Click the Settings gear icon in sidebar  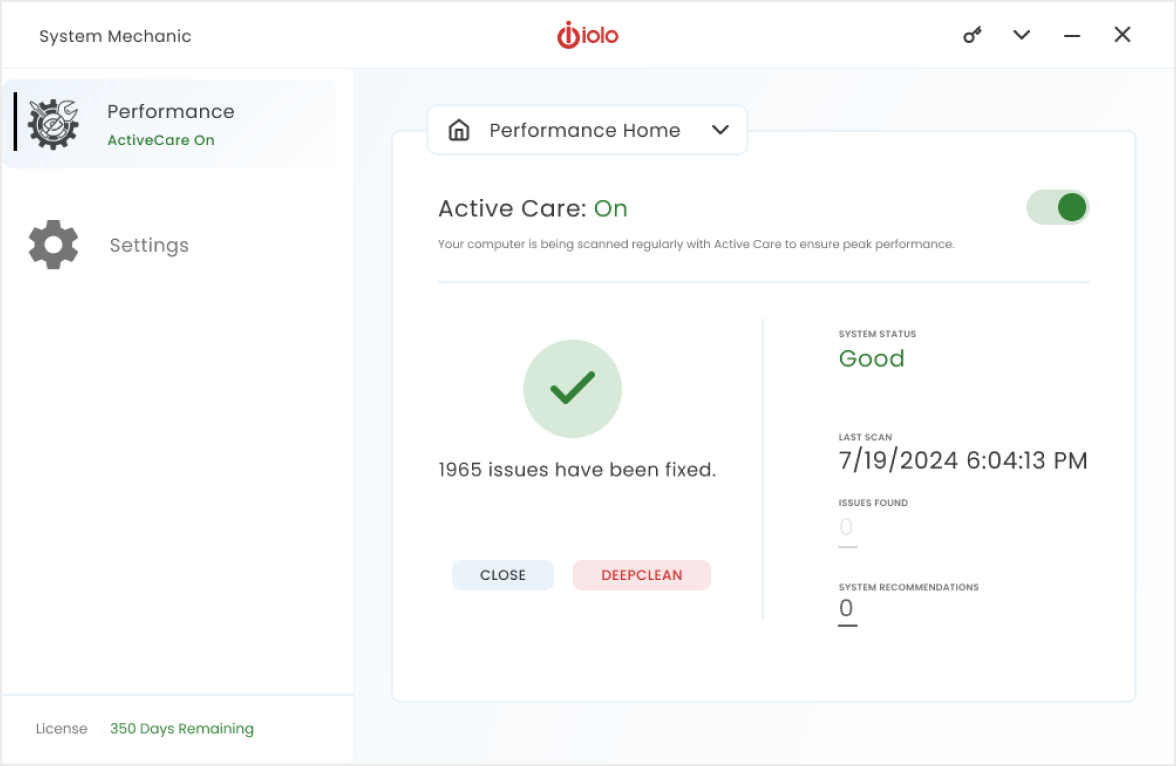53,245
